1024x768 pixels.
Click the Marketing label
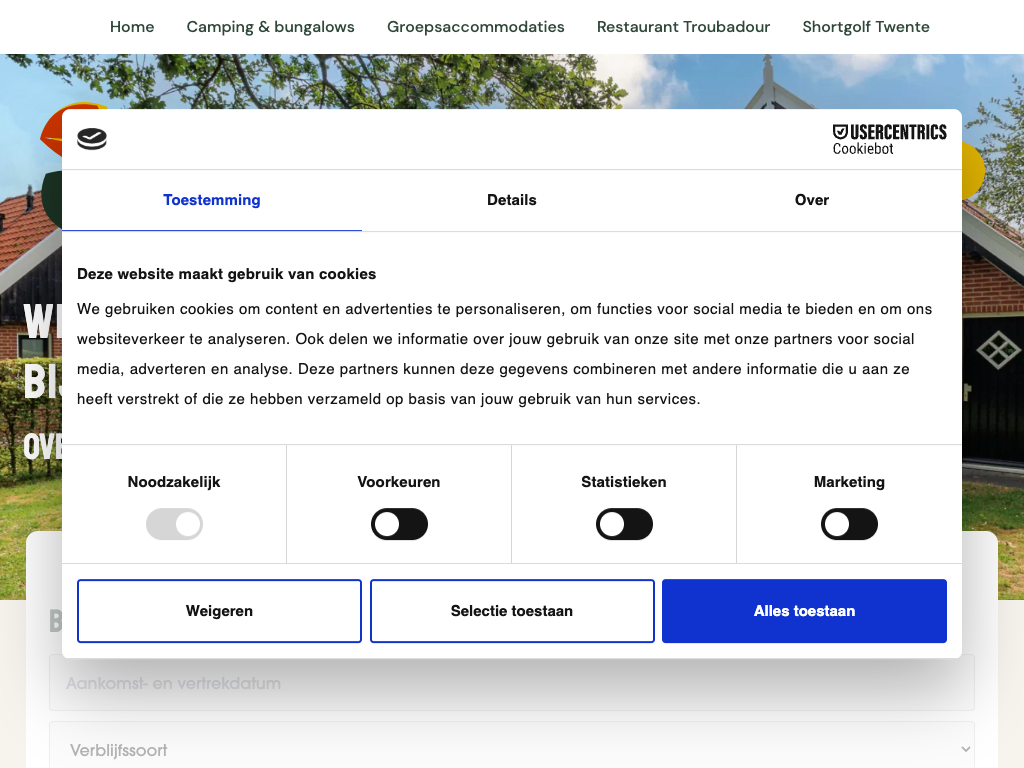(849, 482)
